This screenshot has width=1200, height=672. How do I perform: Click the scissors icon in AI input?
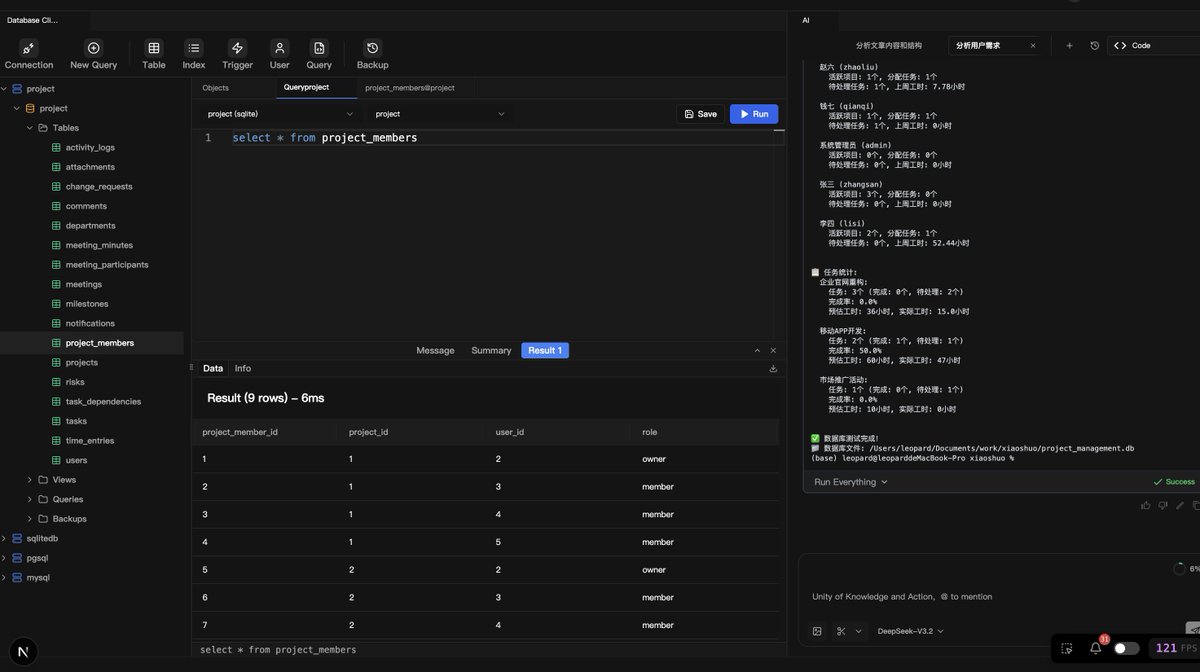click(x=841, y=631)
